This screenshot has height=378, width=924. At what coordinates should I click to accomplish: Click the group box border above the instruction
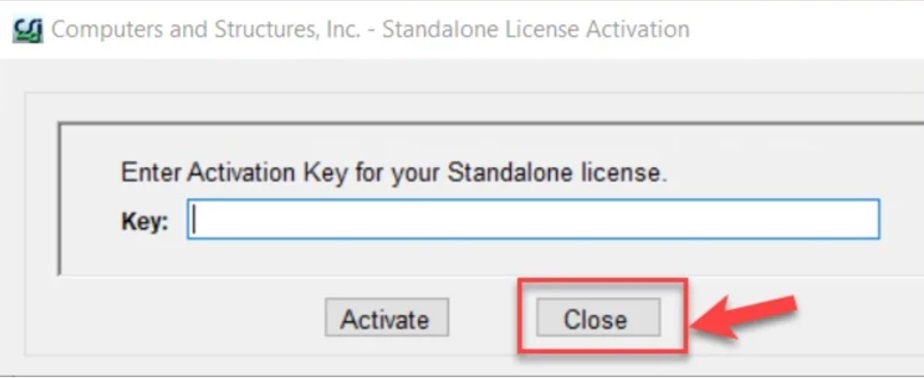(489, 123)
